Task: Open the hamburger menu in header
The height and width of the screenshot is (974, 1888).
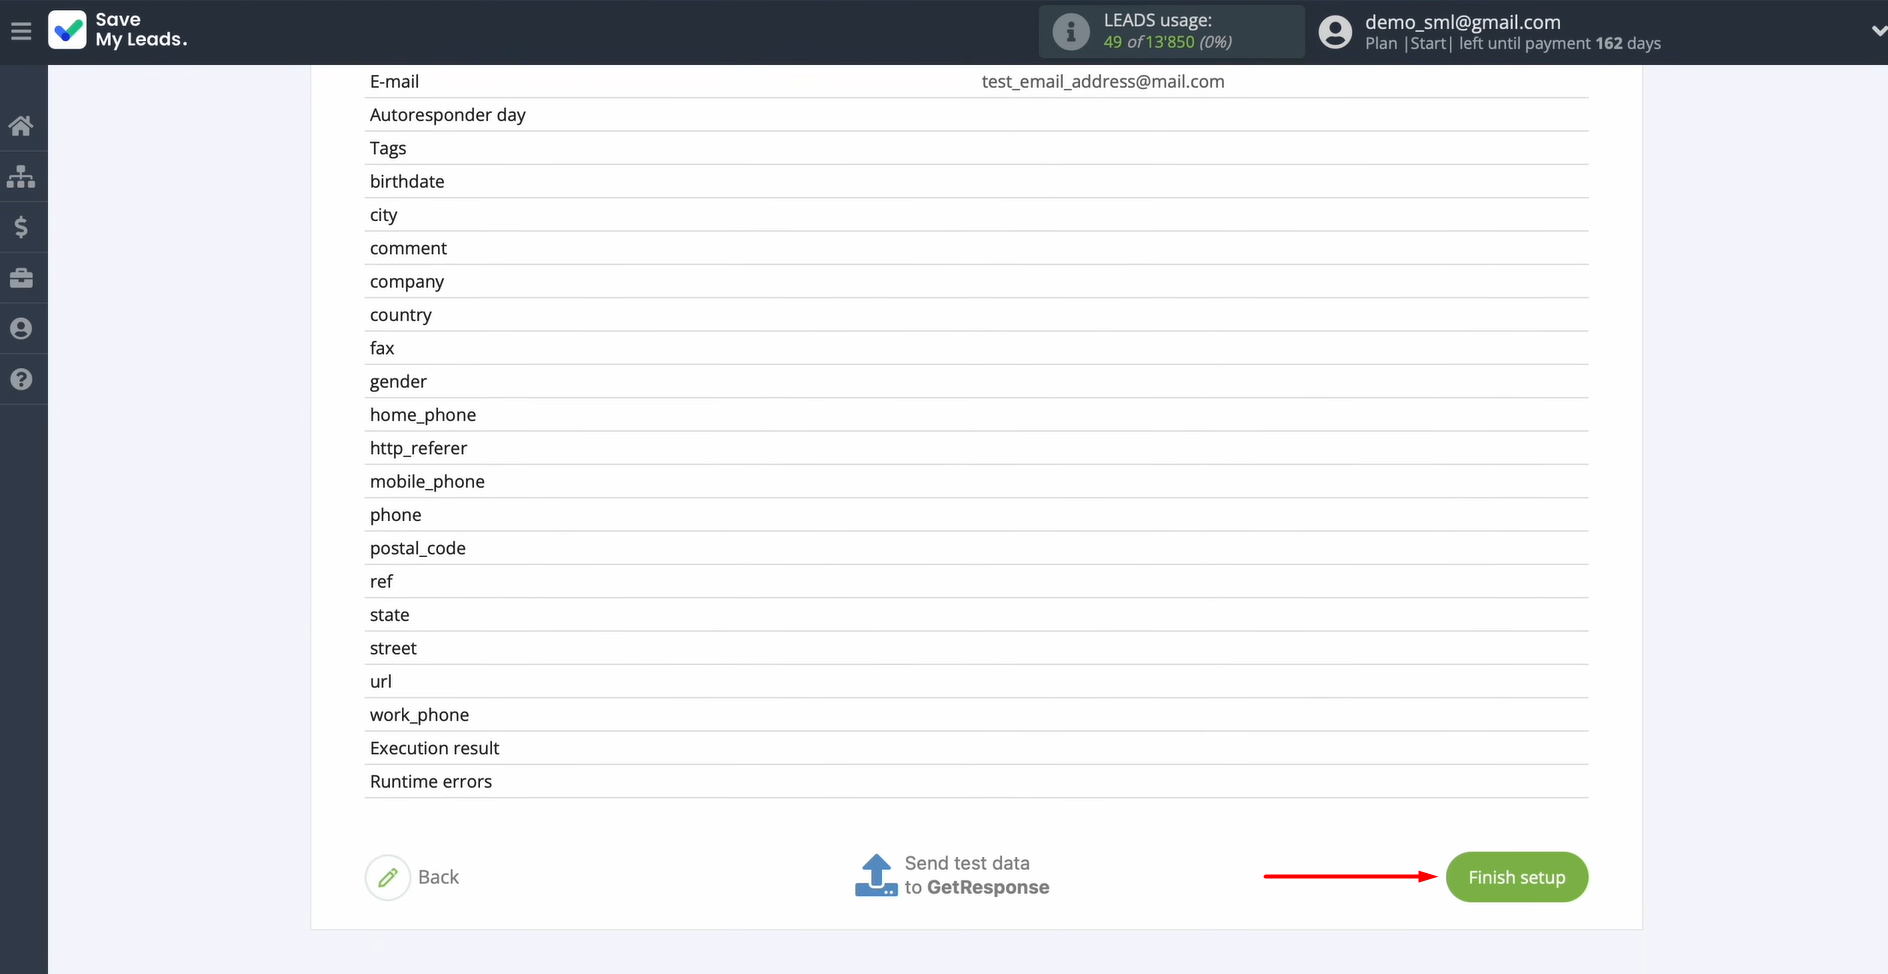Action: (21, 32)
